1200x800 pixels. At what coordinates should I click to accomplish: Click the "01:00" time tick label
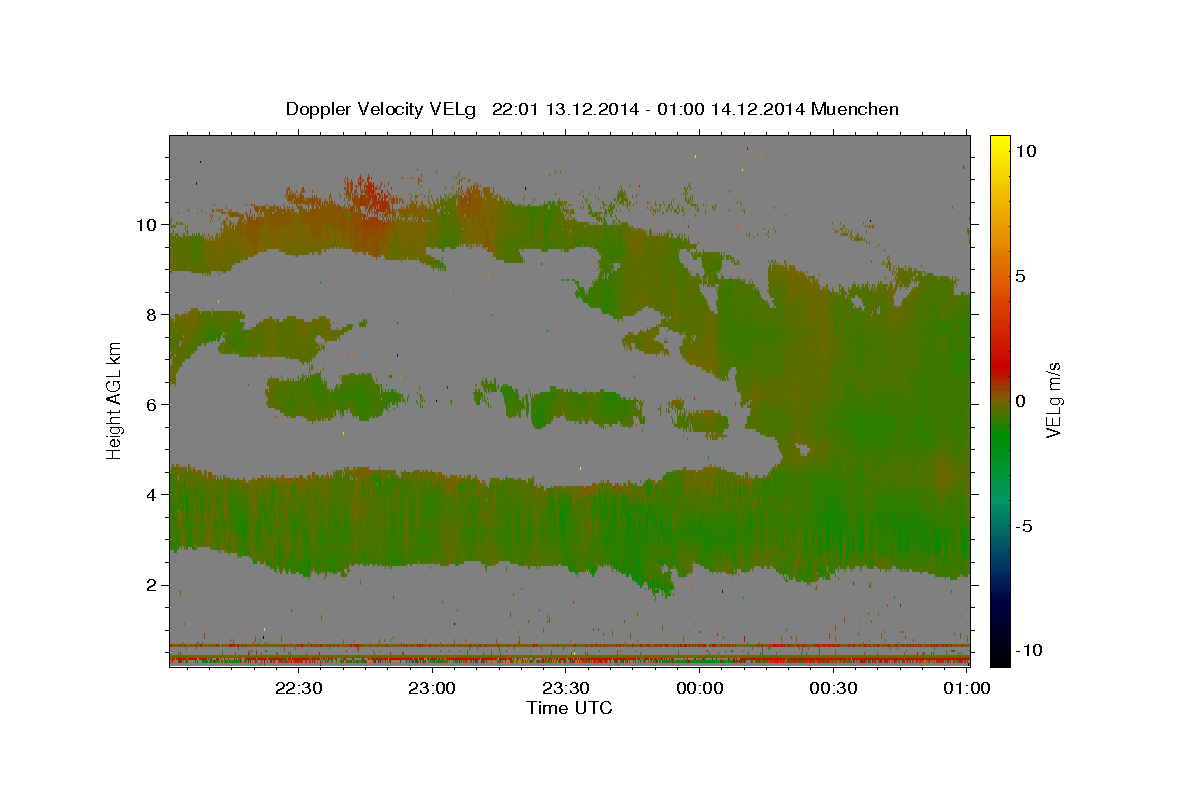966,688
